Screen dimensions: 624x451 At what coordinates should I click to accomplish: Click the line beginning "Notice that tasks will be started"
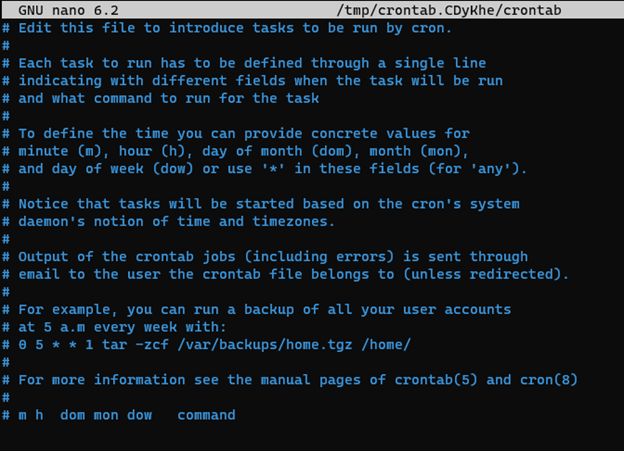point(268,203)
